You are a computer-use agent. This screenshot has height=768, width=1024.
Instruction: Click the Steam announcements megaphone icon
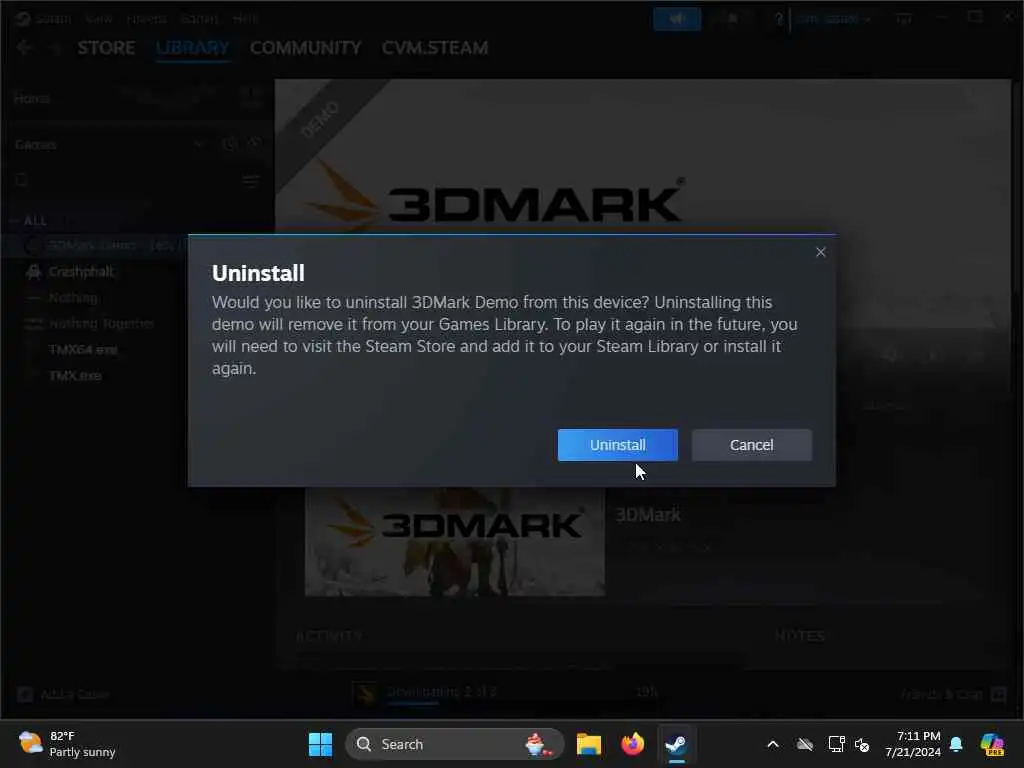point(677,19)
